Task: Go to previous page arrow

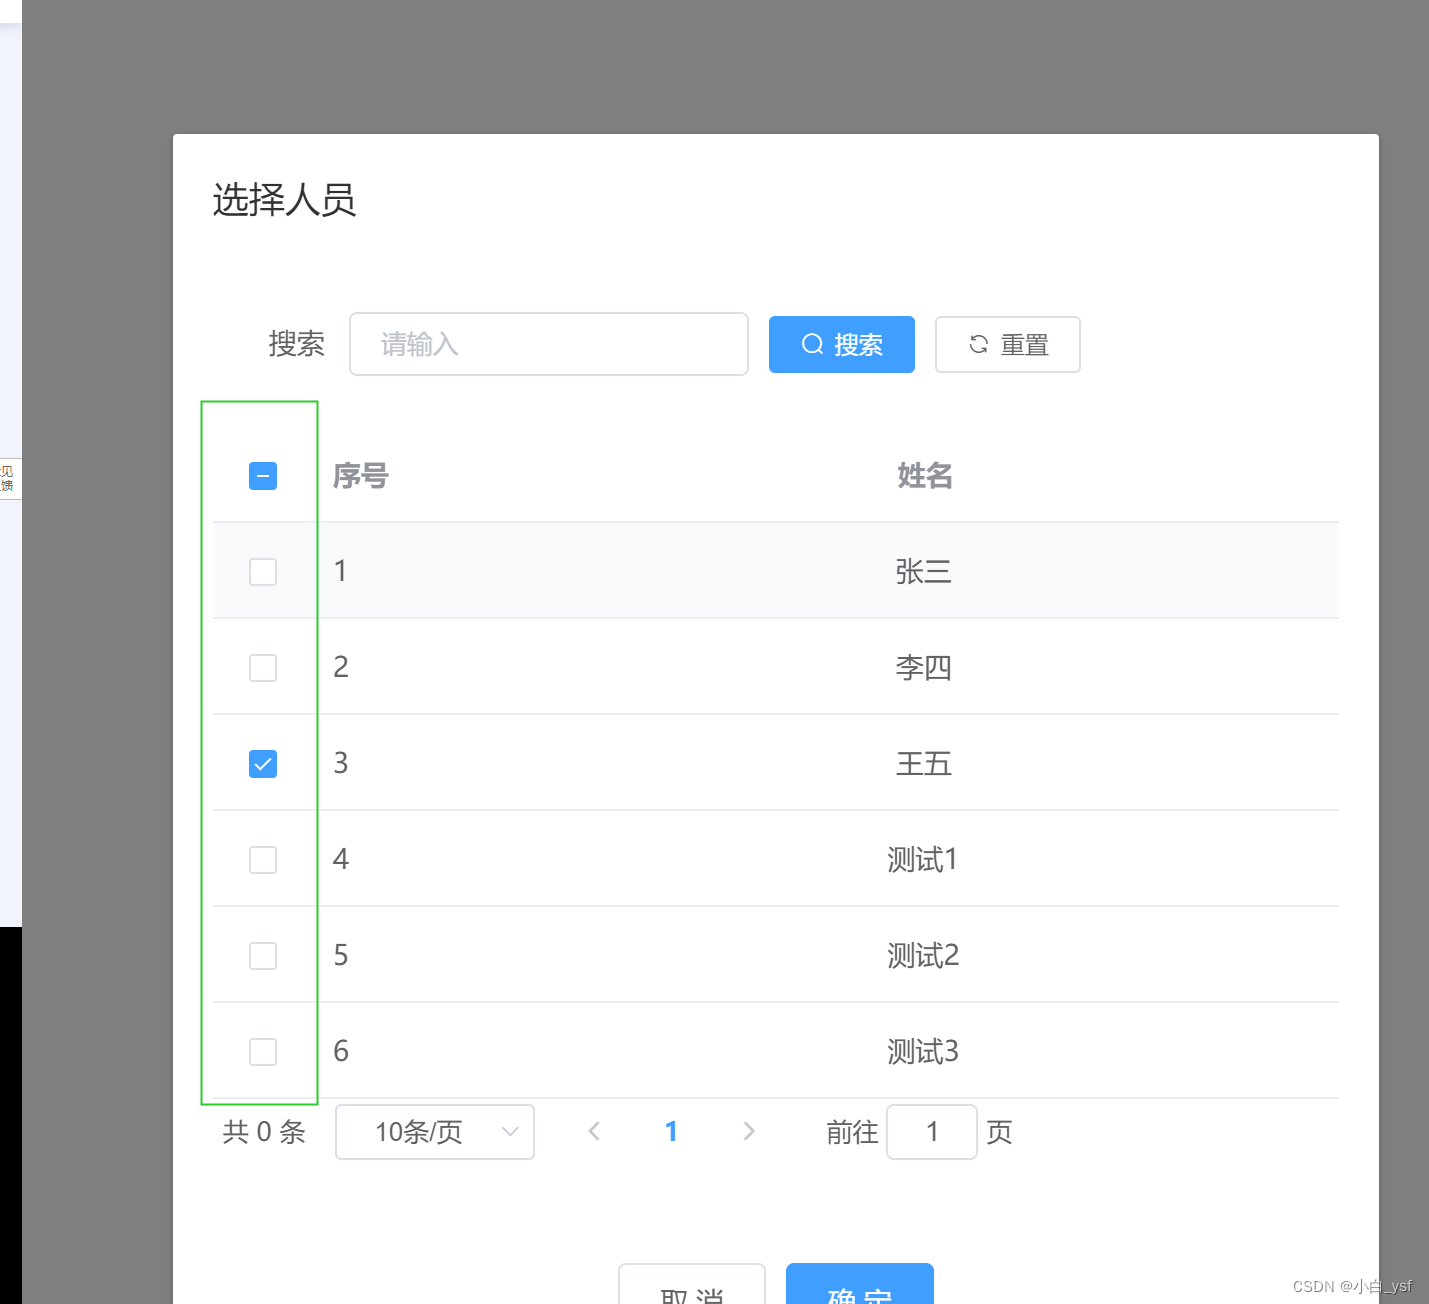Action: click(x=594, y=1131)
